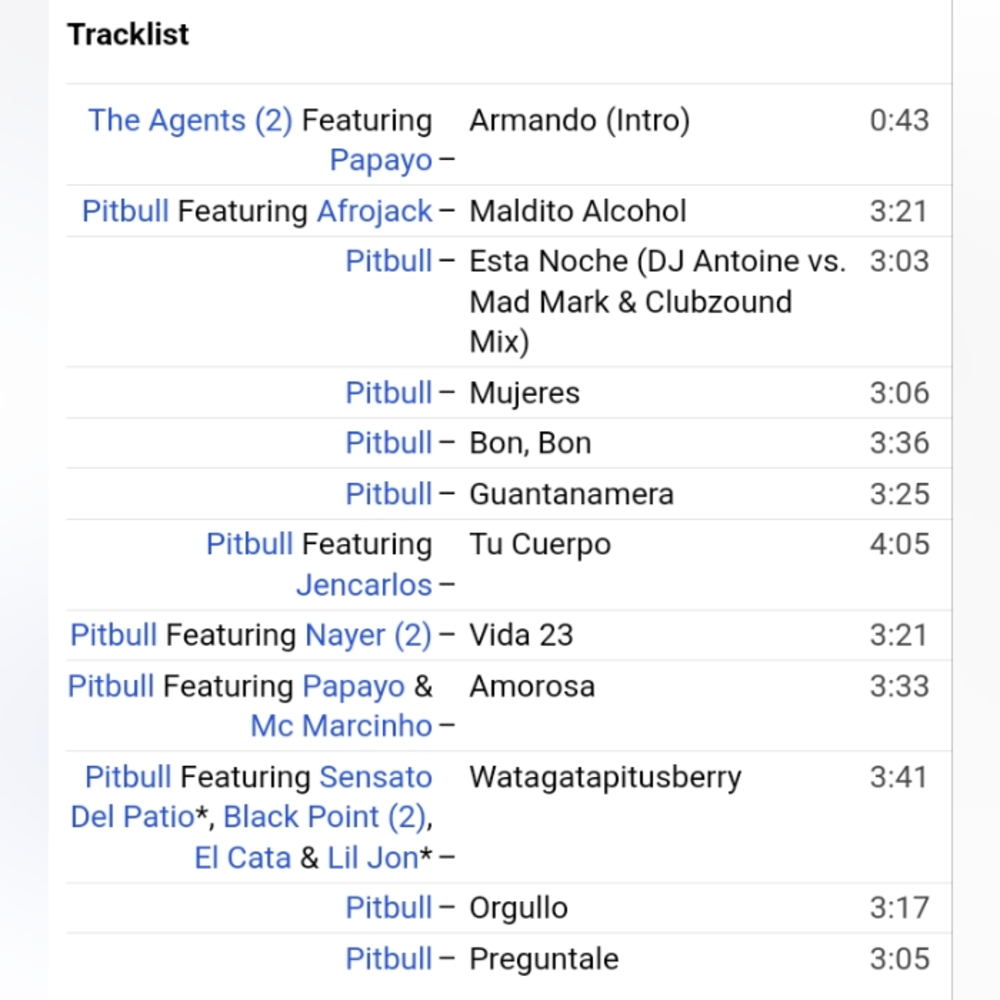The width and height of the screenshot is (1000, 1000).
Task: Select Pitbull link beside Esta Noche
Action: pos(389,261)
